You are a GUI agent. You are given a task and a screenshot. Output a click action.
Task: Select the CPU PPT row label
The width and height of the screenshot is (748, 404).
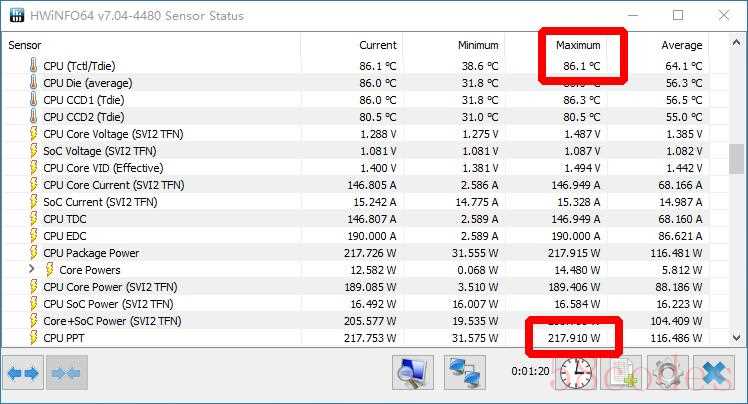click(63, 338)
